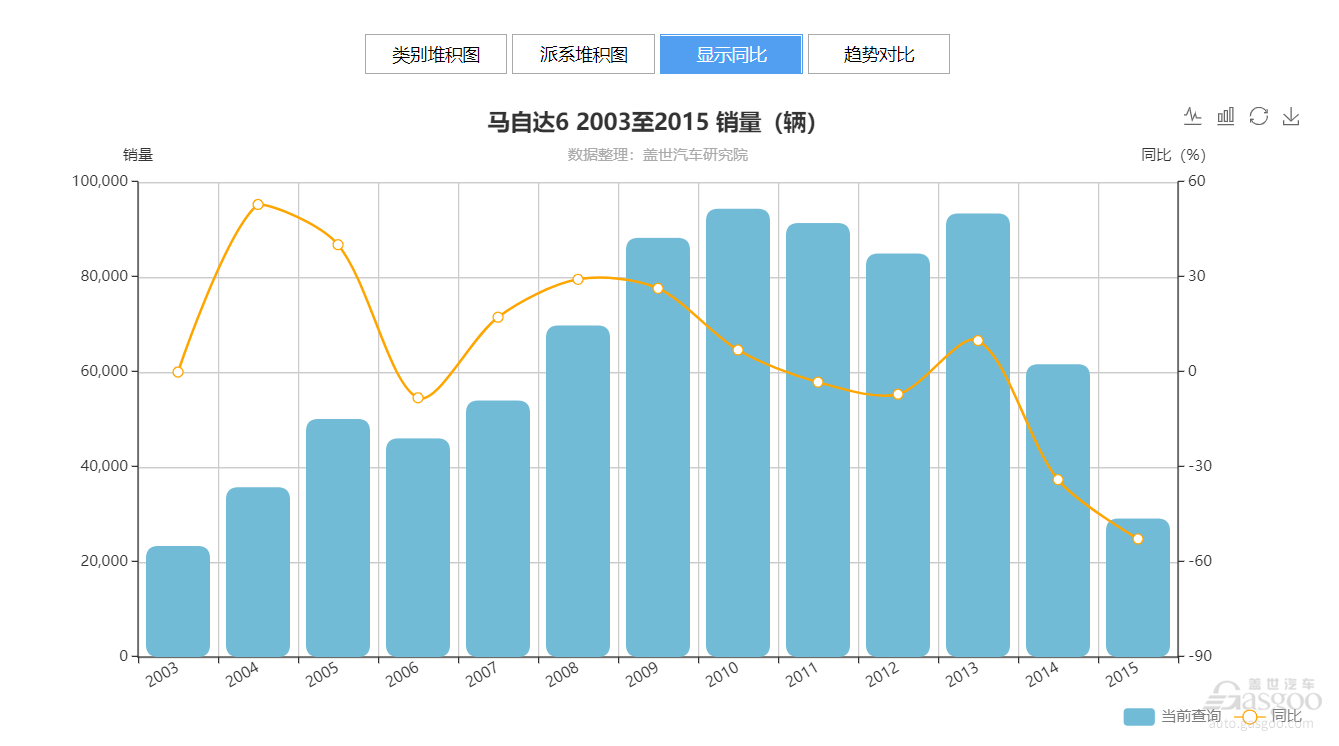This screenshot has height=746, width=1339.
Task: Click the 2009 sales bar
Action: 658,447
